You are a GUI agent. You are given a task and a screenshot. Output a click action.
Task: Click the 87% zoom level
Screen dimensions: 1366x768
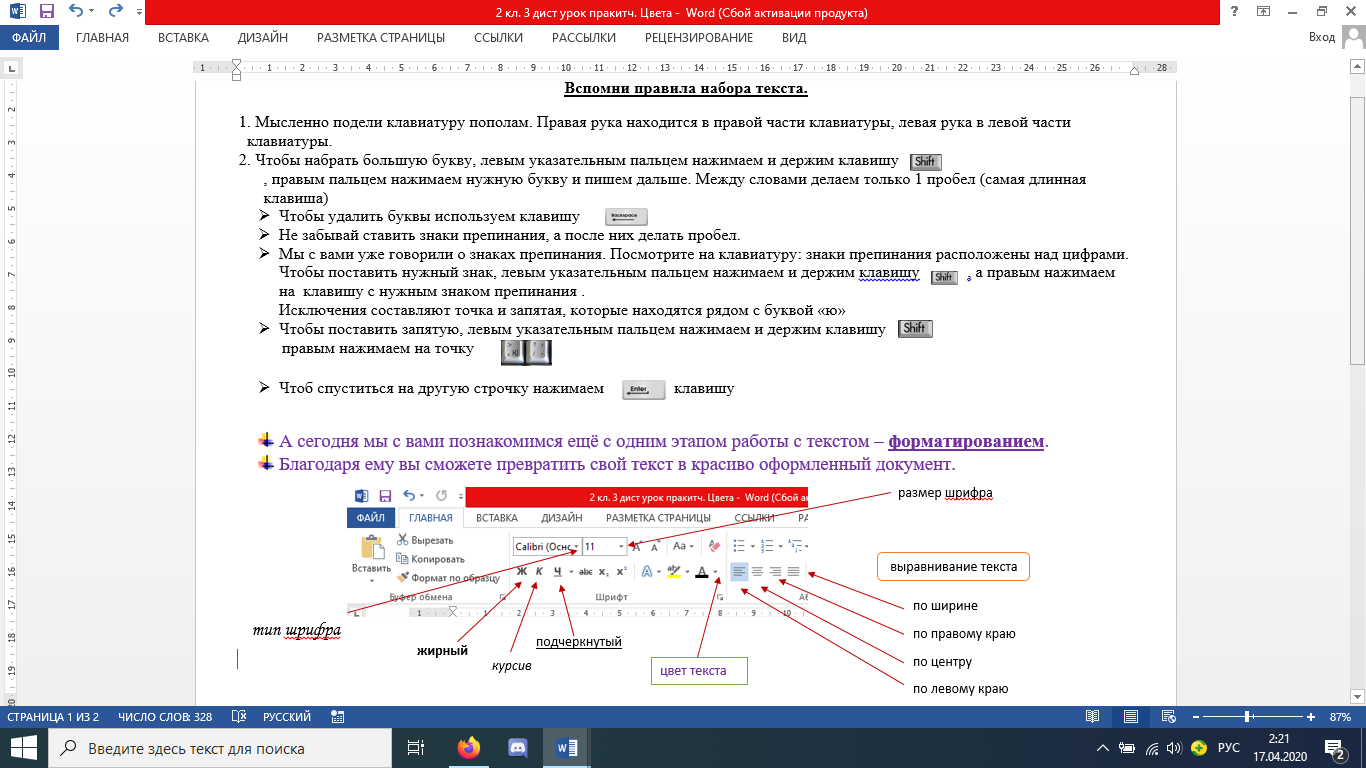point(1341,717)
